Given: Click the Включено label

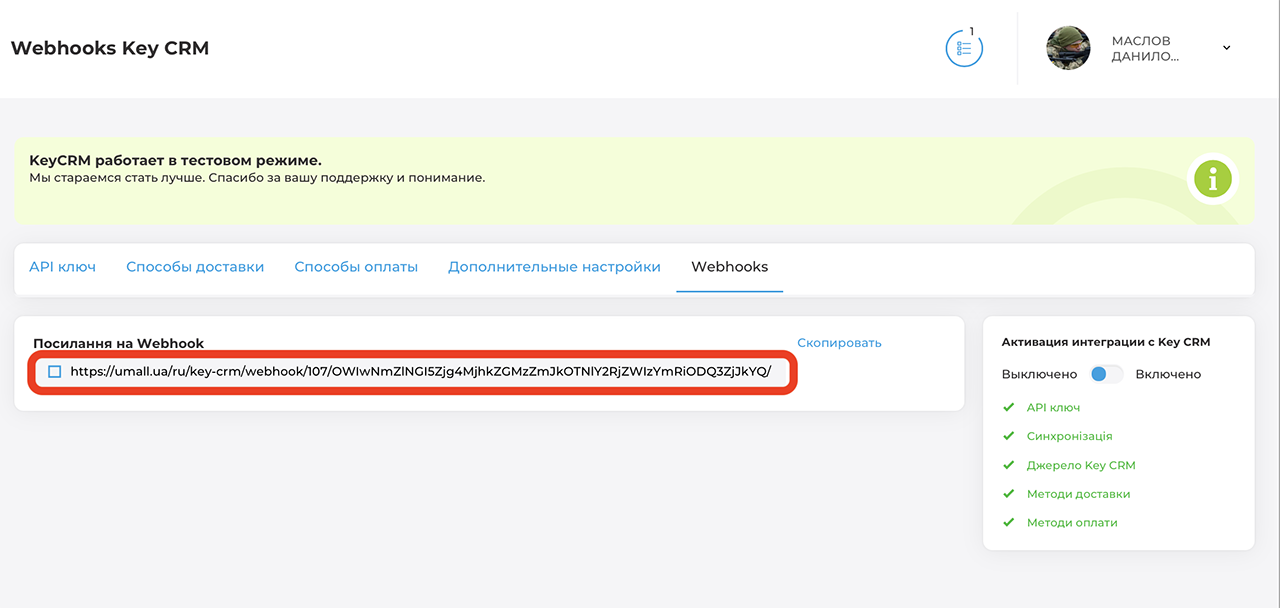Looking at the screenshot, I should (x=1168, y=374).
